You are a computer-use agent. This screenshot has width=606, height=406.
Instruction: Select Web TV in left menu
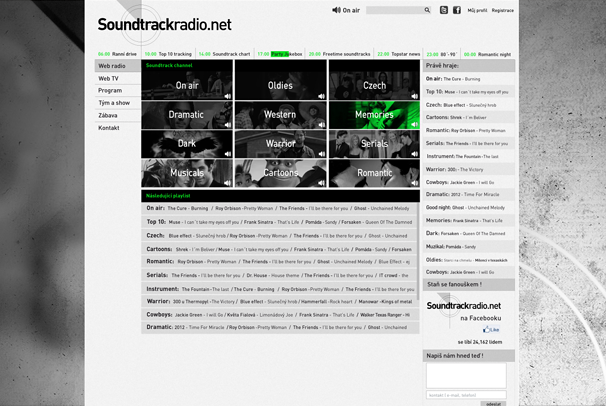pyautogui.click(x=109, y=78)
